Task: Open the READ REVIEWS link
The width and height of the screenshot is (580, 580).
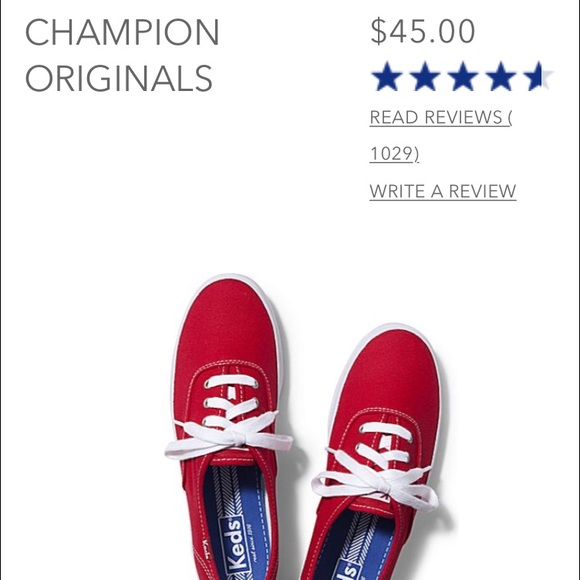Action: click(441, 118)
